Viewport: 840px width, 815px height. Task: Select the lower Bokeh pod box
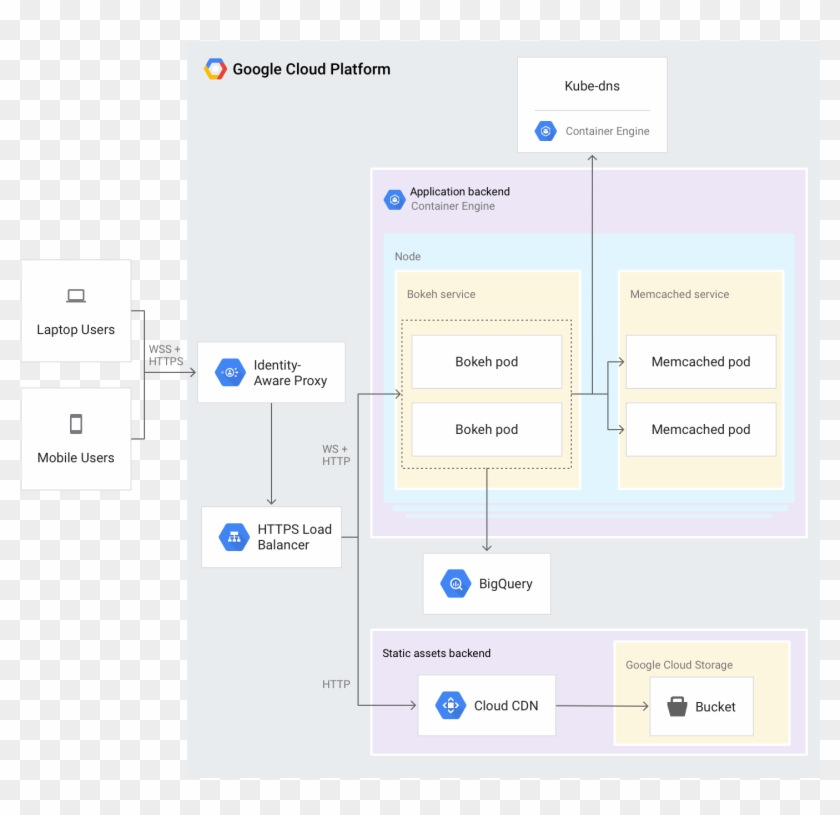click(x=486, y=429)
